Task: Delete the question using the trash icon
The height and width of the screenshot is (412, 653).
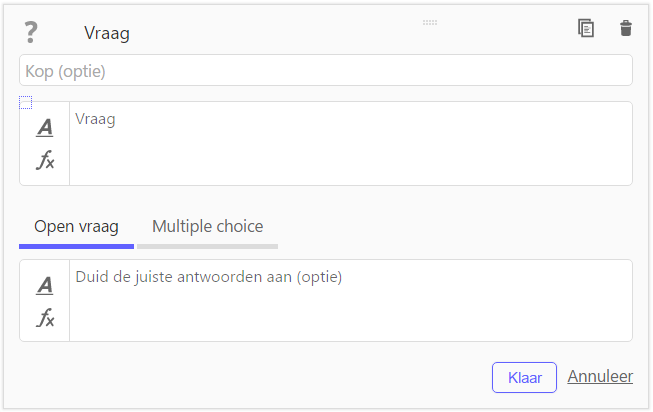Action: (x=626, y=28)
